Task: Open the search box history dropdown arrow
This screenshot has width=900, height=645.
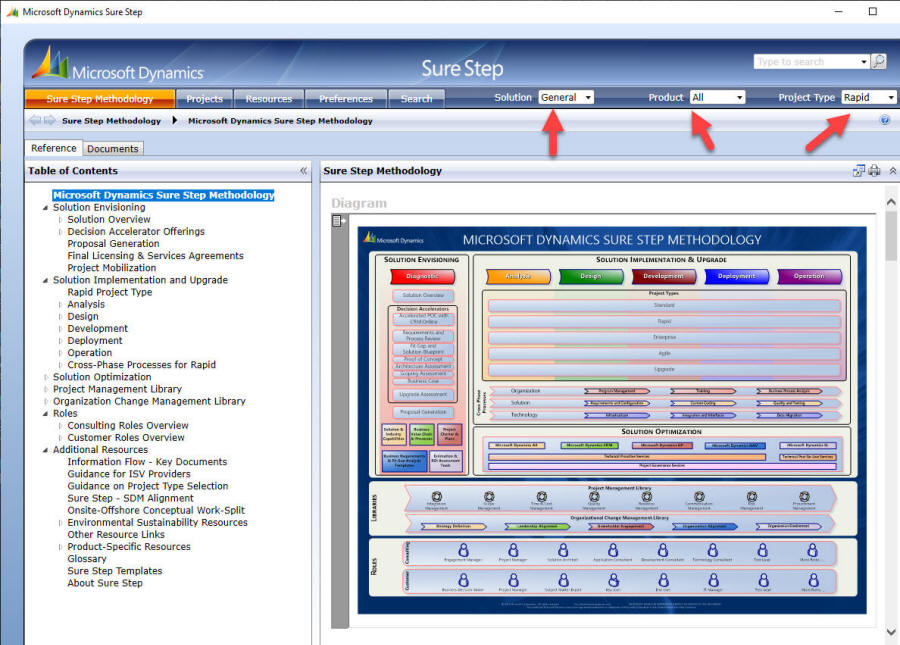Action: [x=863, y=61]
